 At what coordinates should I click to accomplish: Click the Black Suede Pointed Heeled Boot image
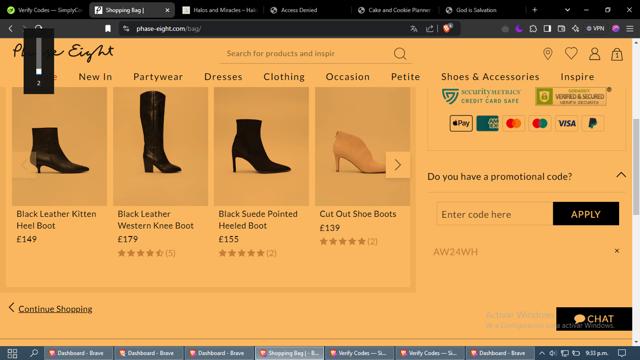(x=261, y=146)
